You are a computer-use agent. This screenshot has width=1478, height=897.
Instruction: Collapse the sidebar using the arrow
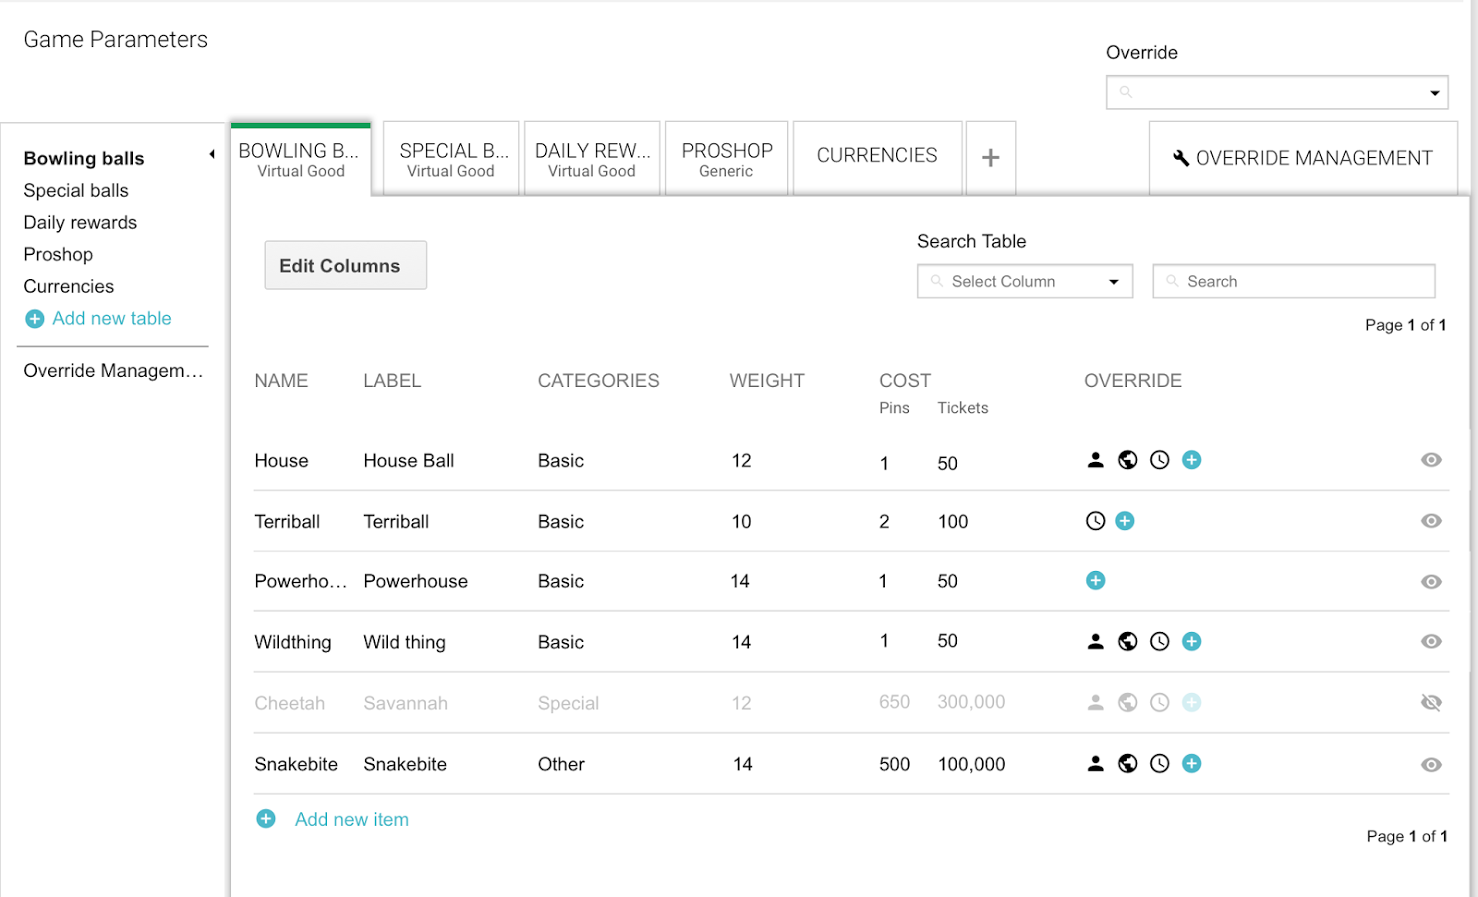click(212, 154)
